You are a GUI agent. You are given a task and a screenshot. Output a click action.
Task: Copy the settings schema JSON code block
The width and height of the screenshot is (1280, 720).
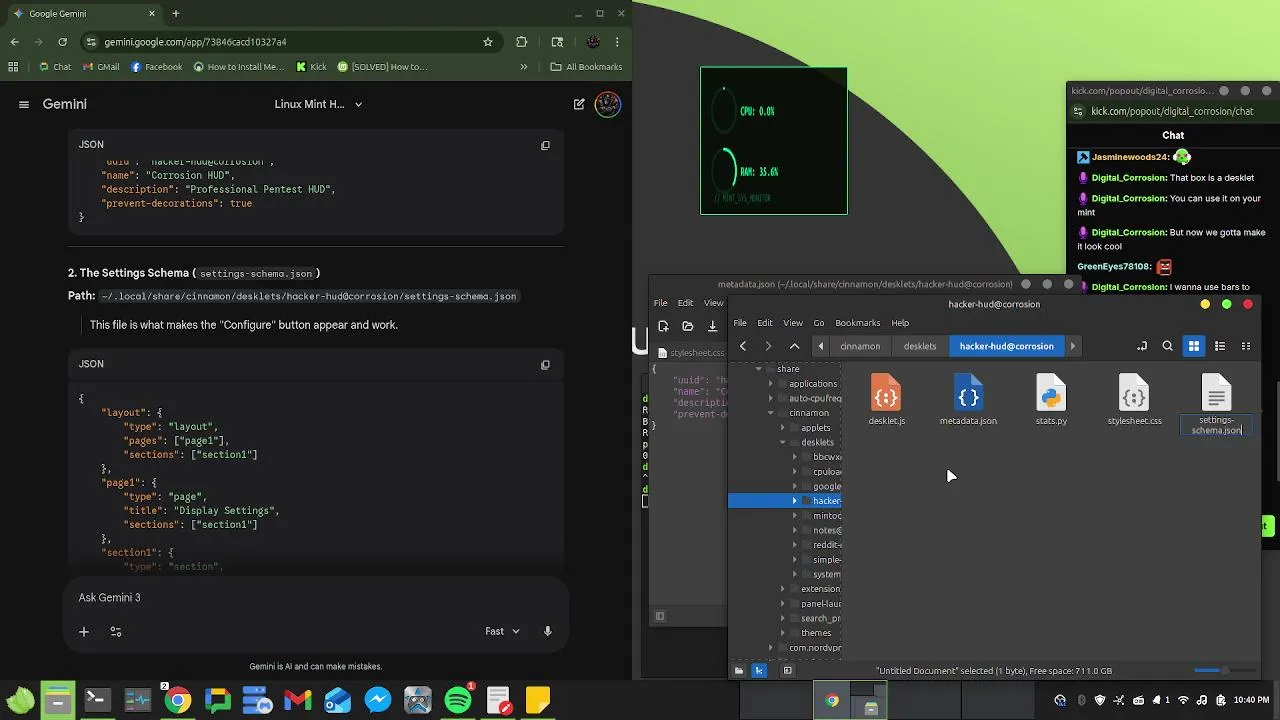545,365
